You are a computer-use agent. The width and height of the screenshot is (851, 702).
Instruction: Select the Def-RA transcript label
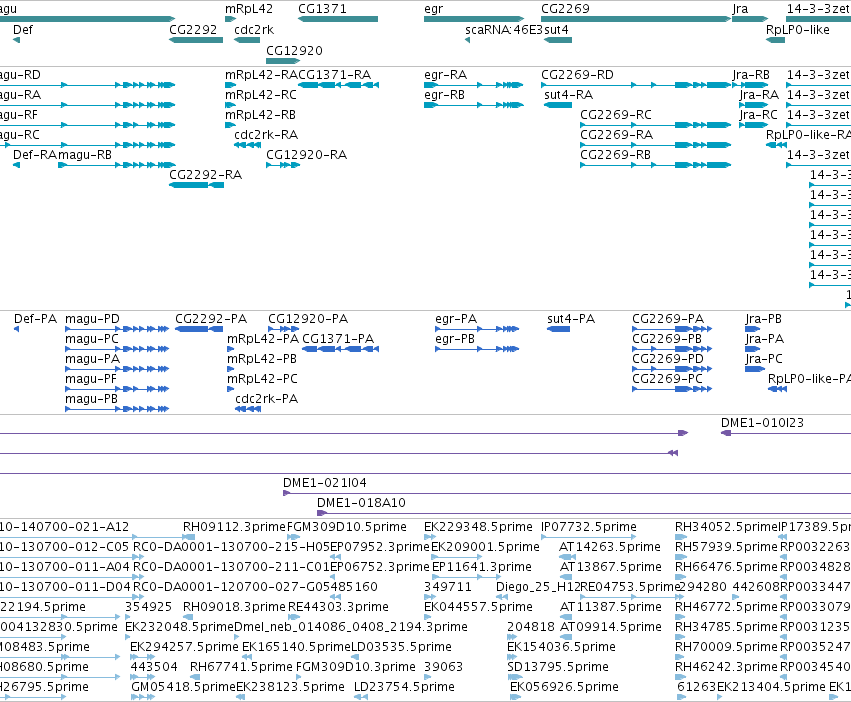coord(35,155)
